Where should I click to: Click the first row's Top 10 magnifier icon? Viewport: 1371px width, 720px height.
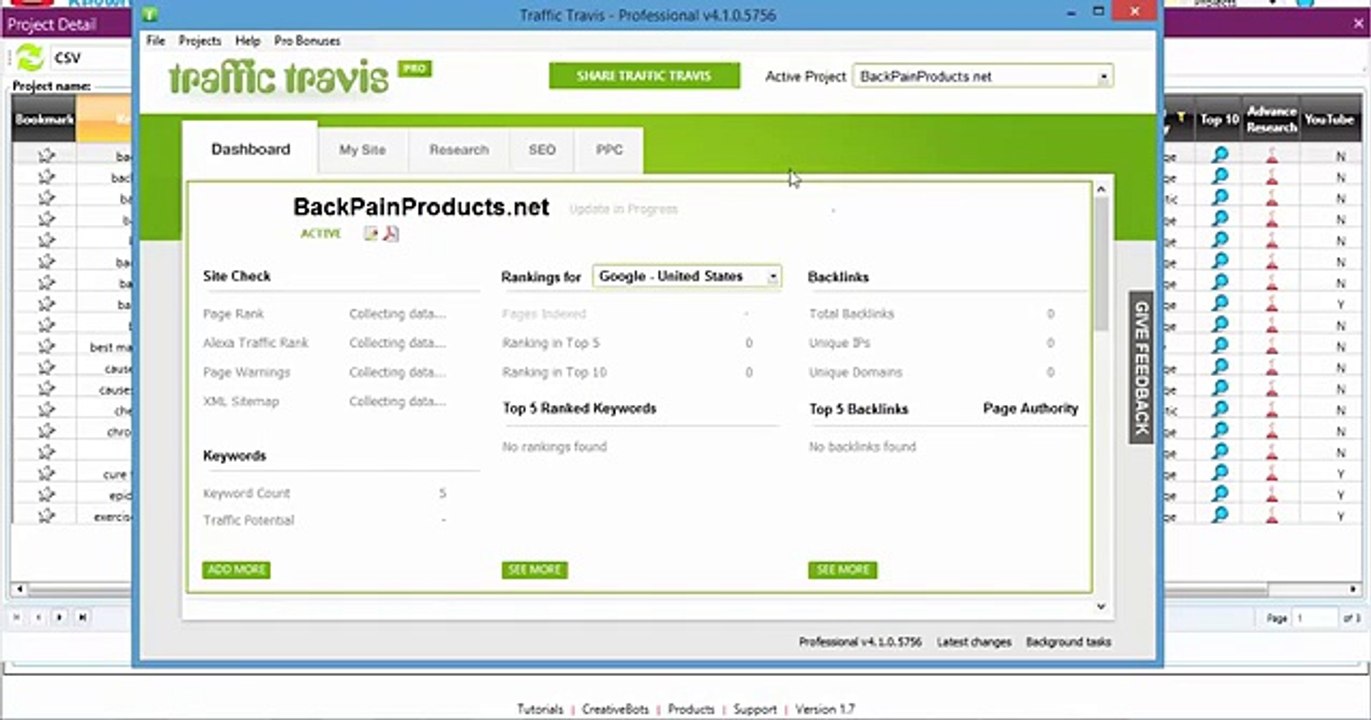pyautogui.click(x=1219, y=155)
